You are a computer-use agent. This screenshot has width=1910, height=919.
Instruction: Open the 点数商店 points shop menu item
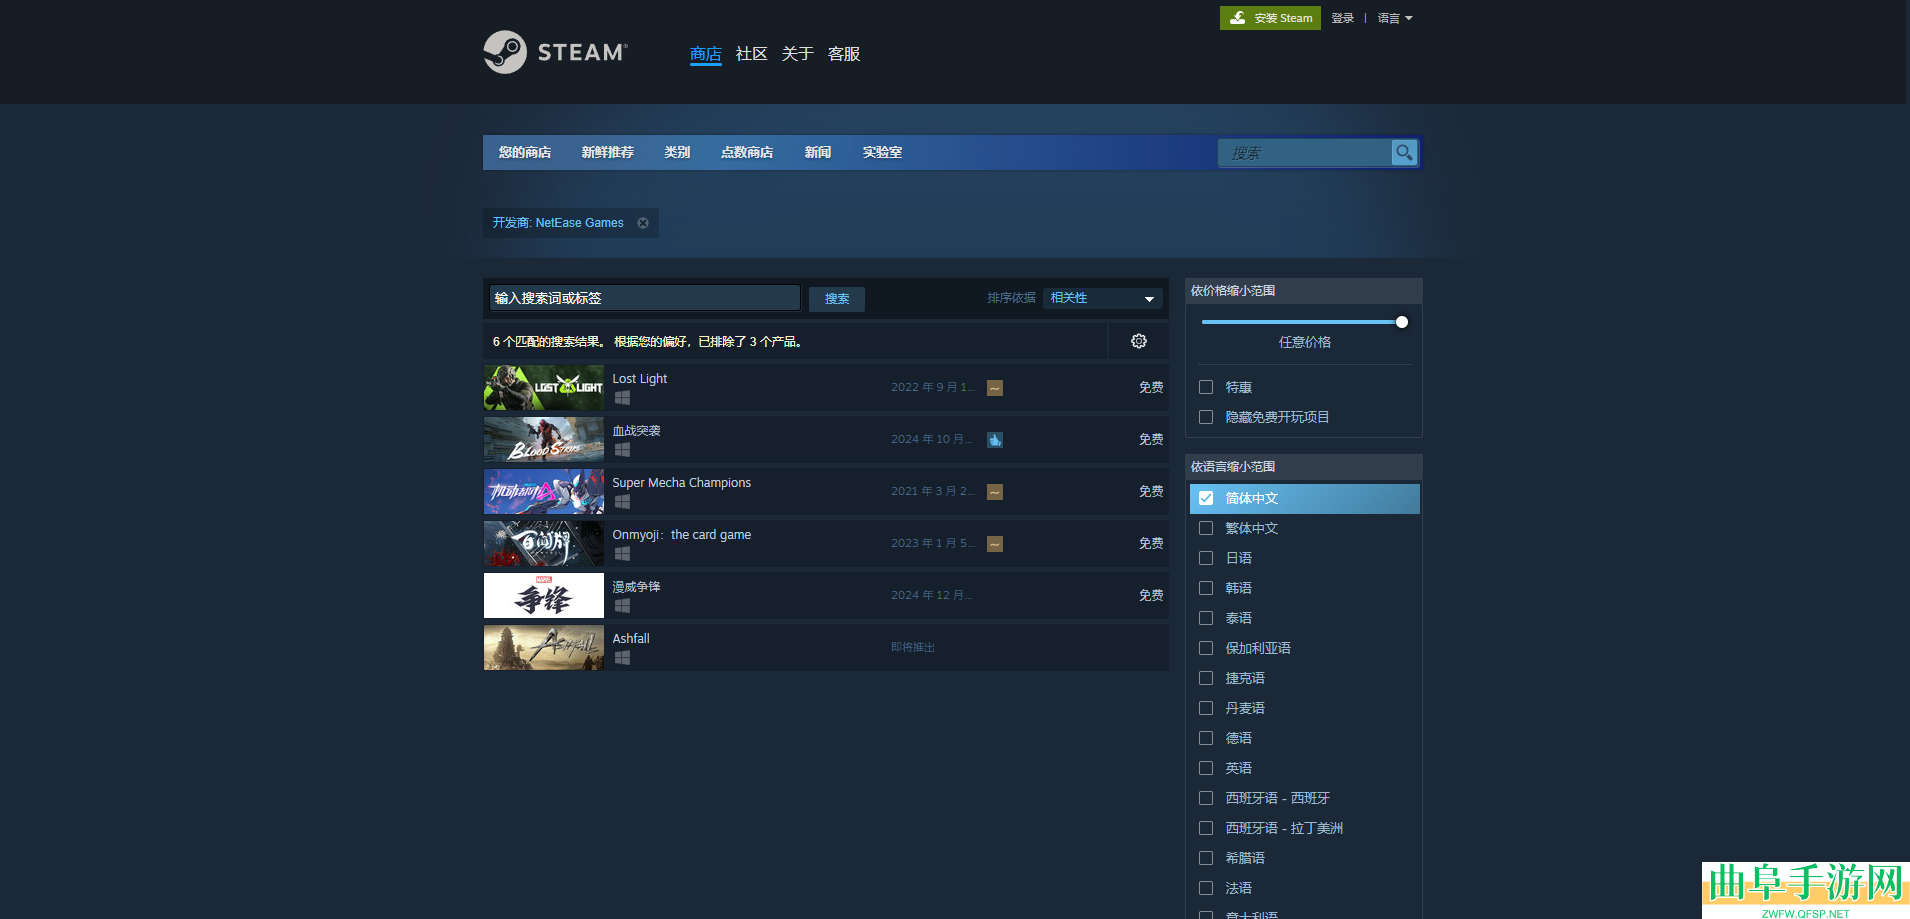tap(747, 152)
